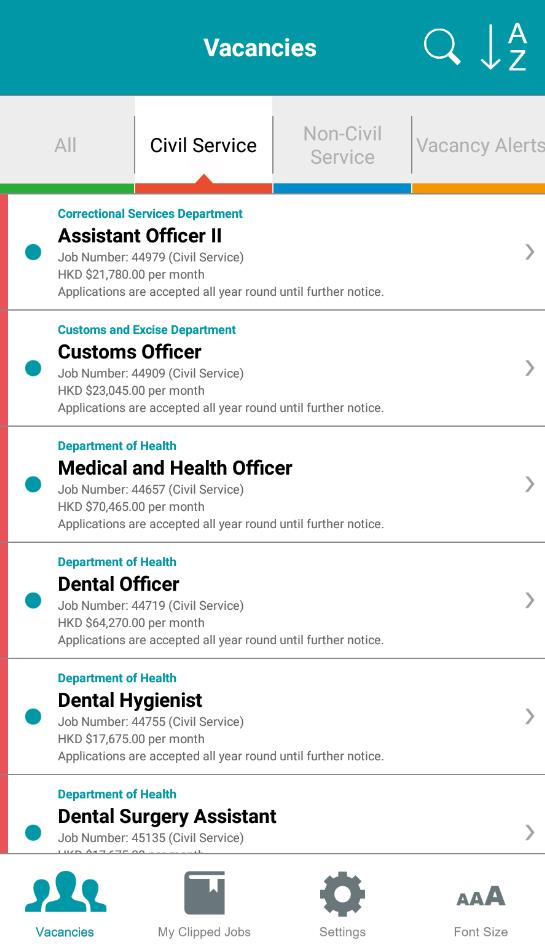The image size is (545, 950).
Task: Open the Vacancies people icon
Action: [65, 892]
